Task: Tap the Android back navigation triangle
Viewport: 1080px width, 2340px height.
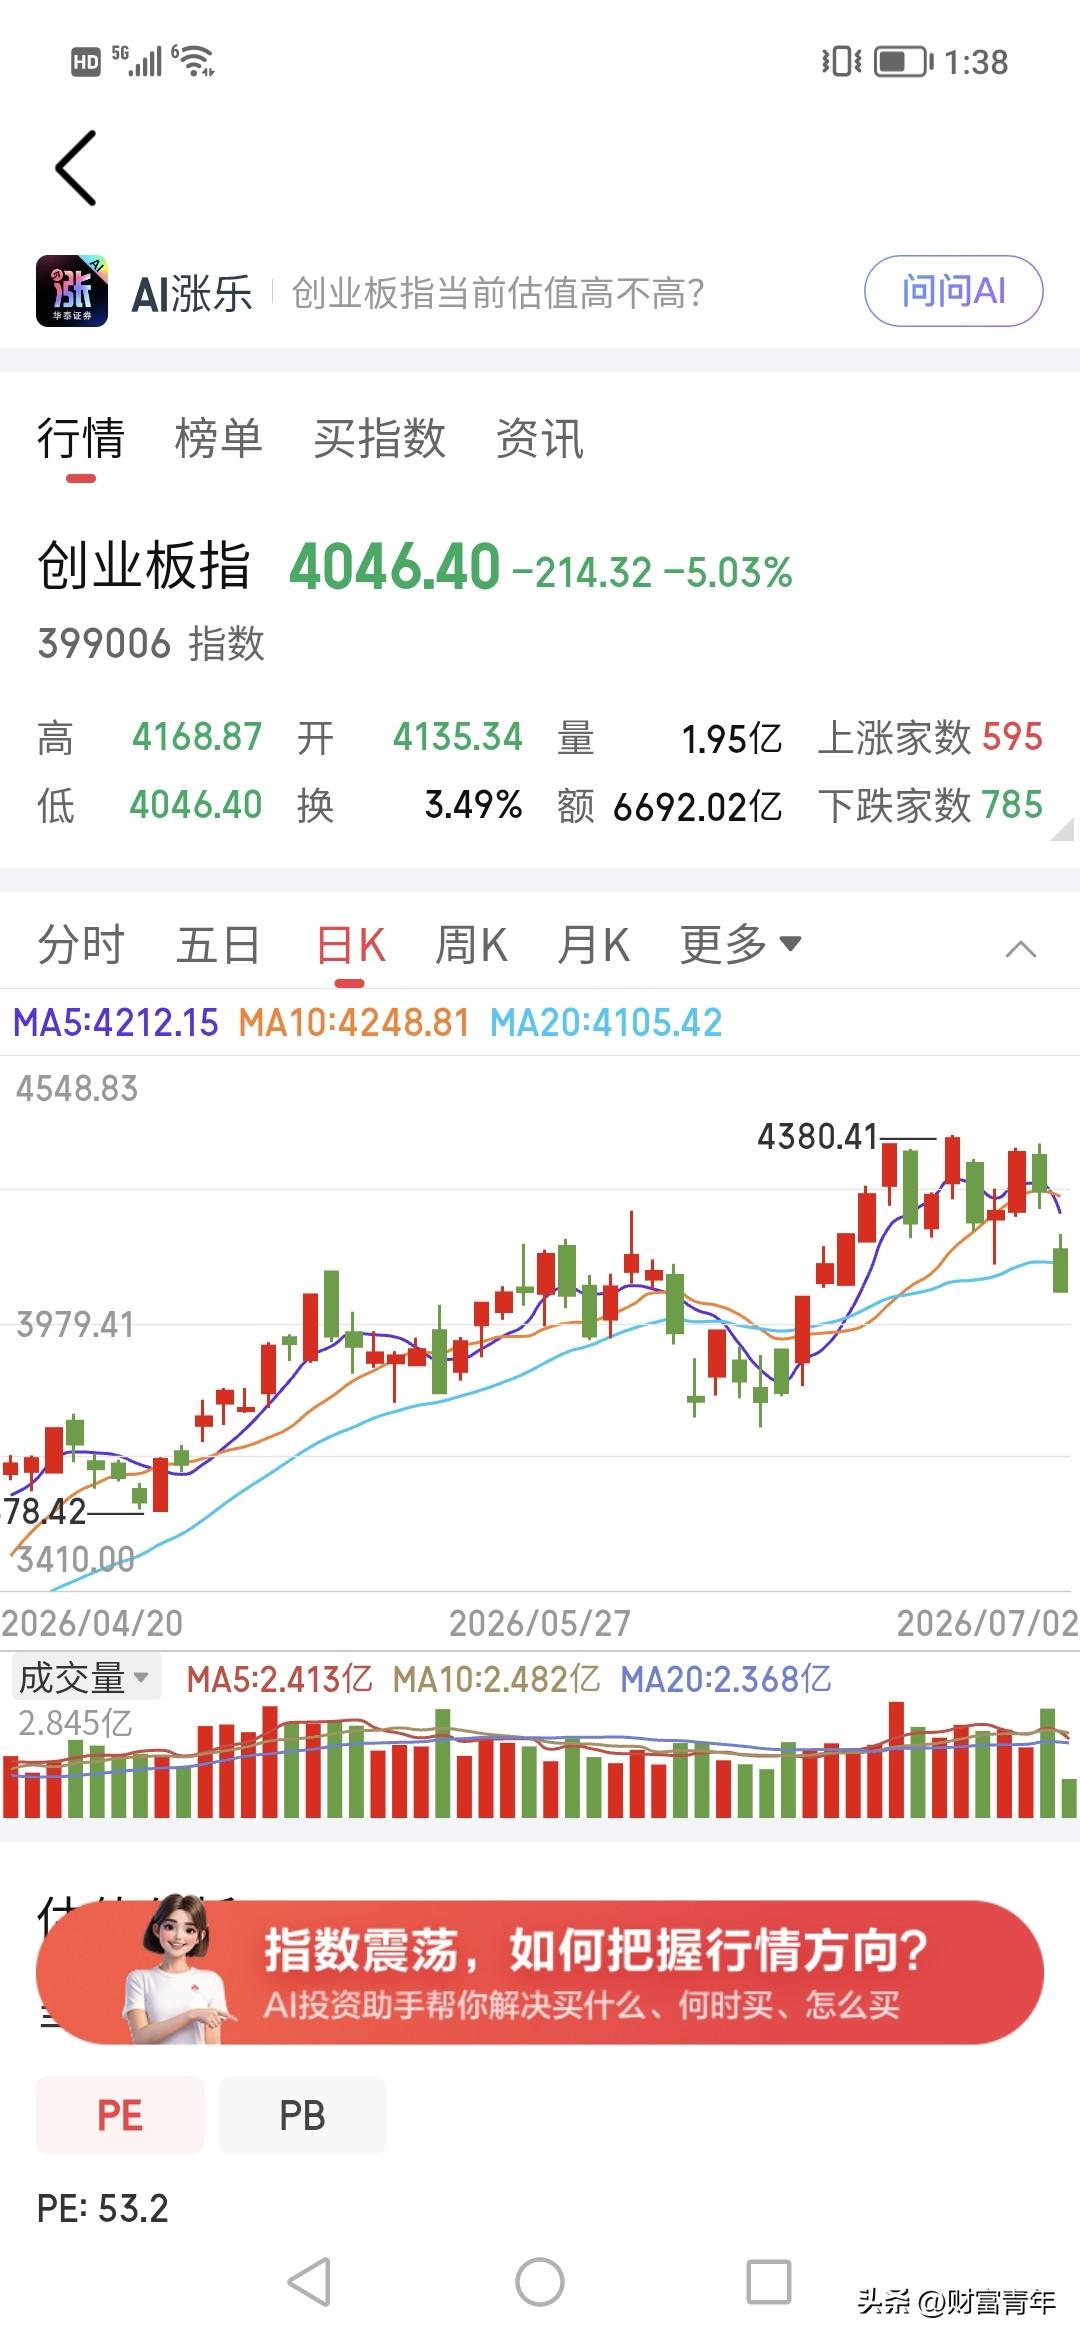Action: tap(309, 2283)
